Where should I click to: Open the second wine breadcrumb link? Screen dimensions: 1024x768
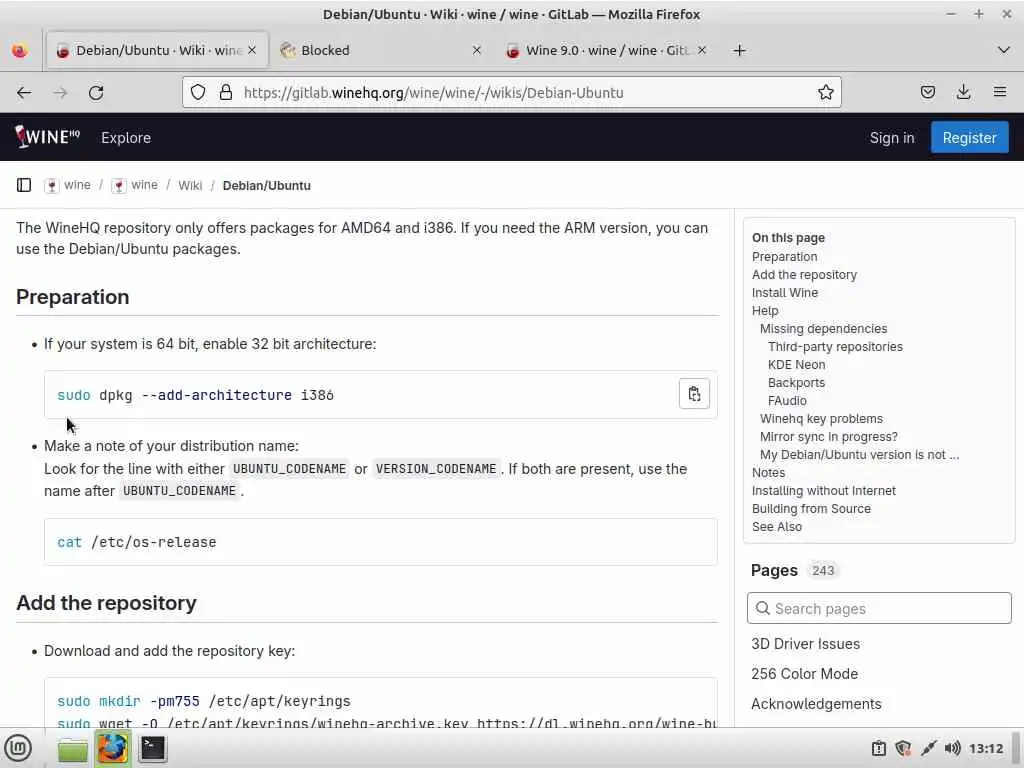[135, 185]
